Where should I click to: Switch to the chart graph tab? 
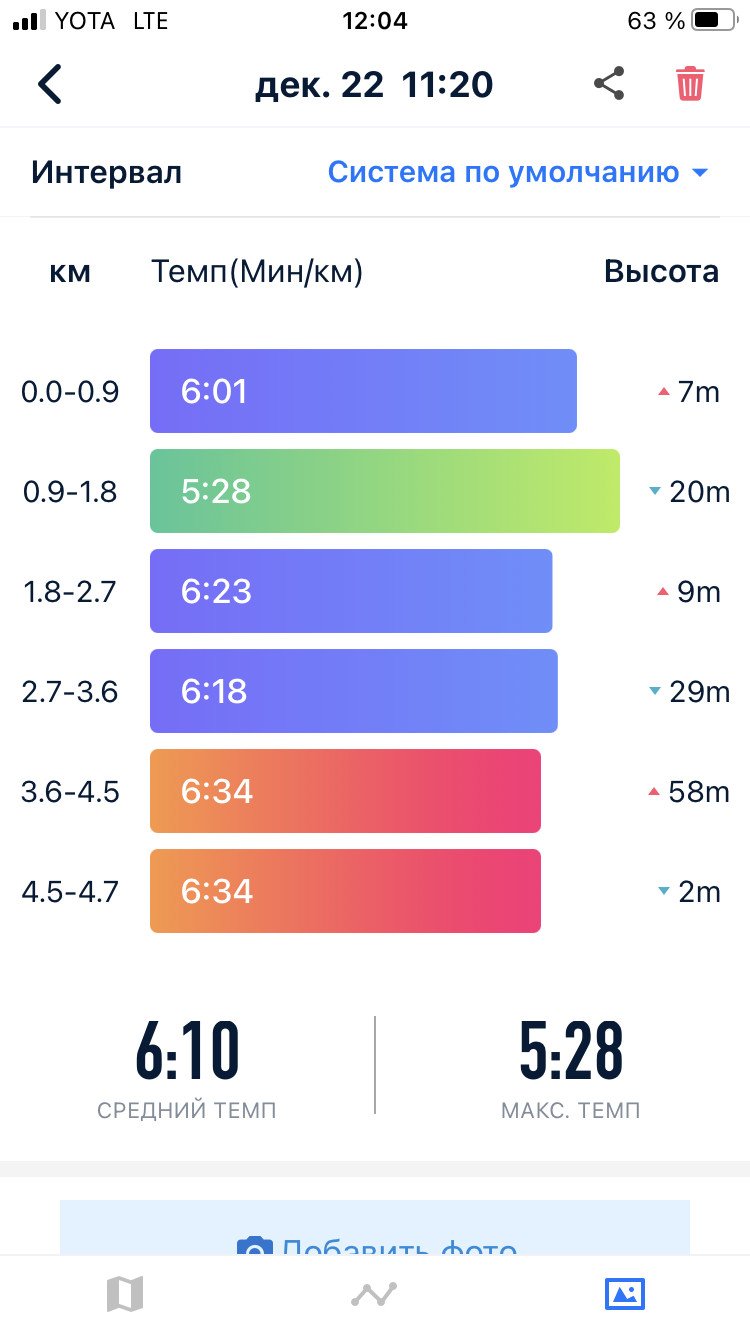(375, 1294)
